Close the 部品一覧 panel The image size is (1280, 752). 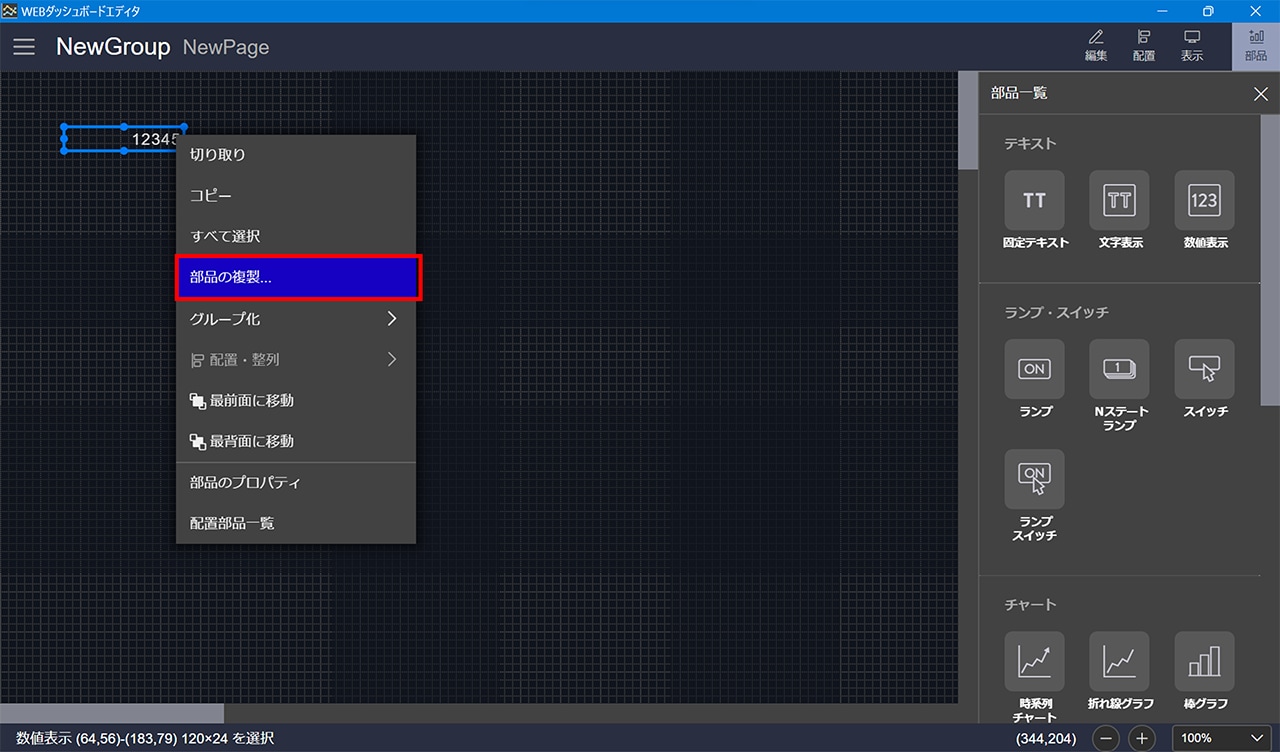[1260, 94]
